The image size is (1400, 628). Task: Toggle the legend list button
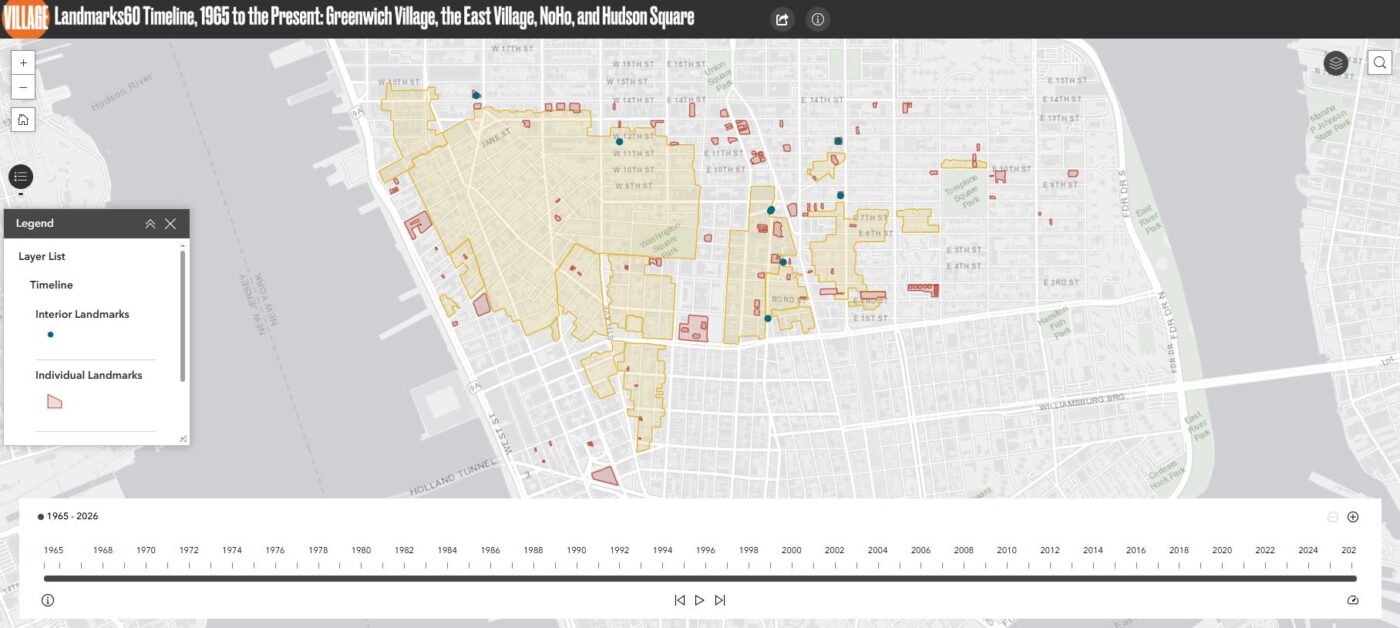(x=21, y=177)
